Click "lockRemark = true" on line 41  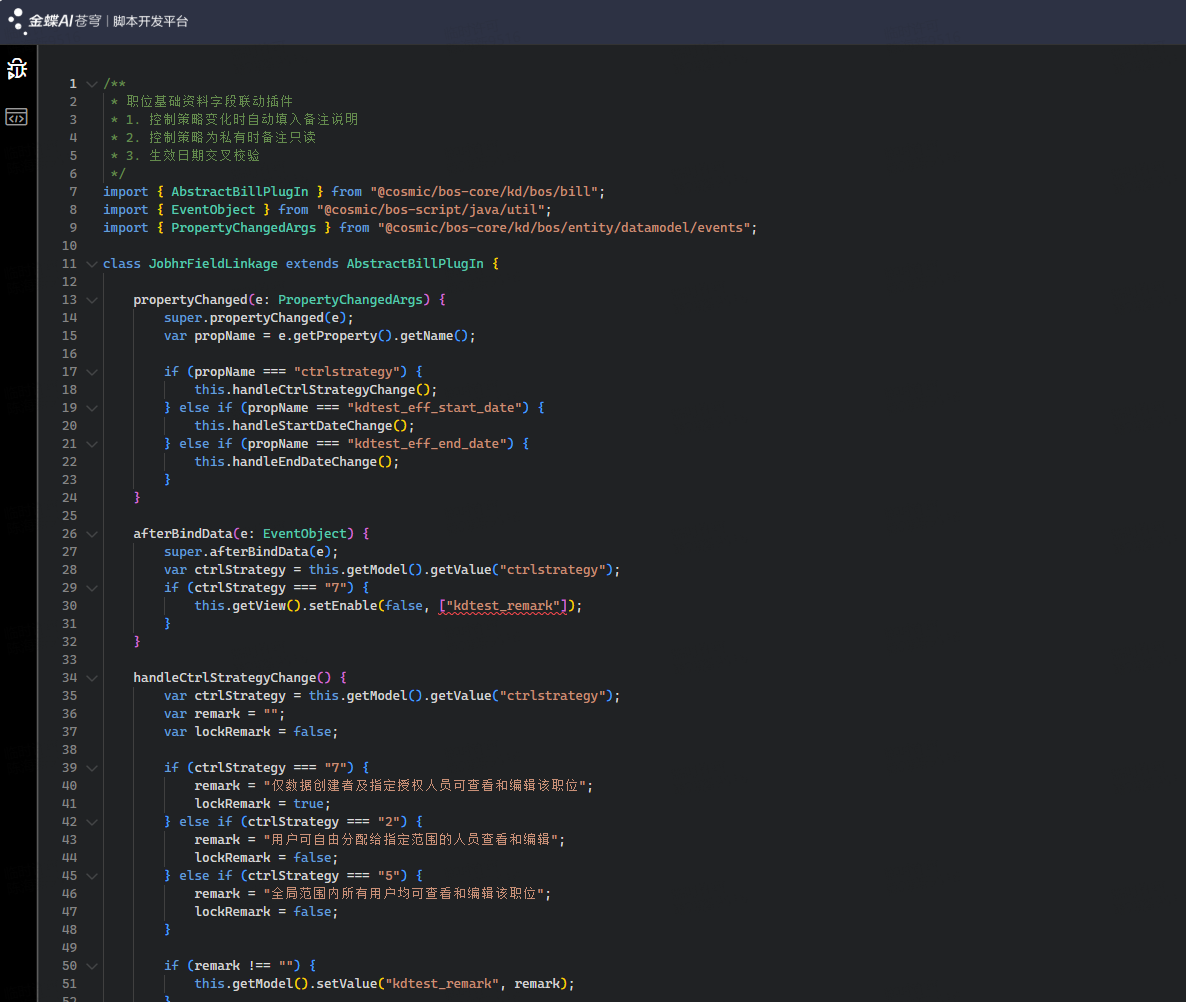tap(259, 804)
